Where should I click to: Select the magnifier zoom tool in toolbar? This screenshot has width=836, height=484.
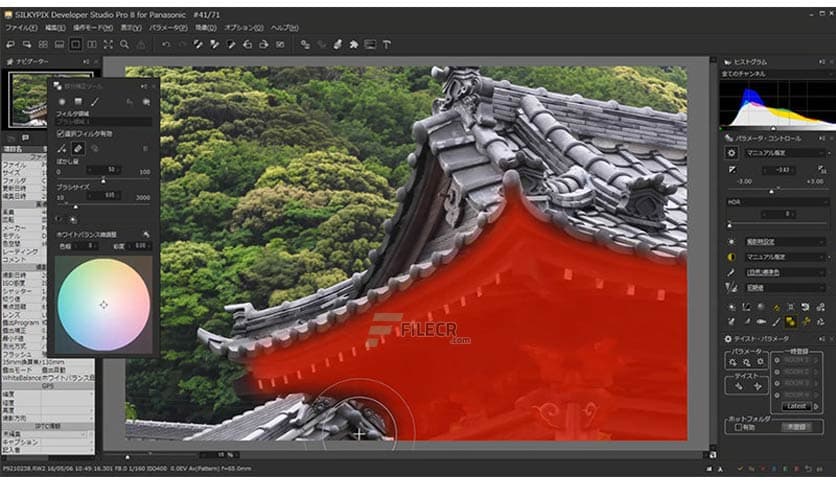tap(124, 45)
